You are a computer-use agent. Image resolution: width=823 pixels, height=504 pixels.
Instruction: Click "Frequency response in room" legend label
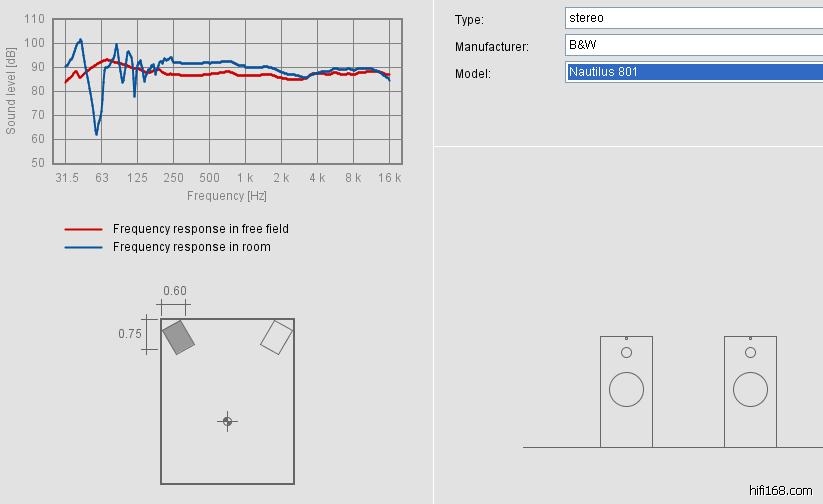click(191, 247)
